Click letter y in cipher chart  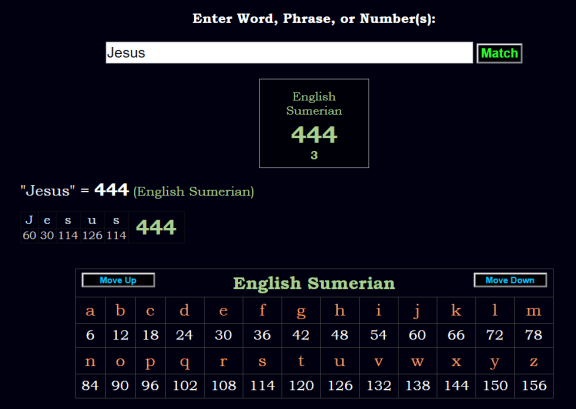click(495, 361)
